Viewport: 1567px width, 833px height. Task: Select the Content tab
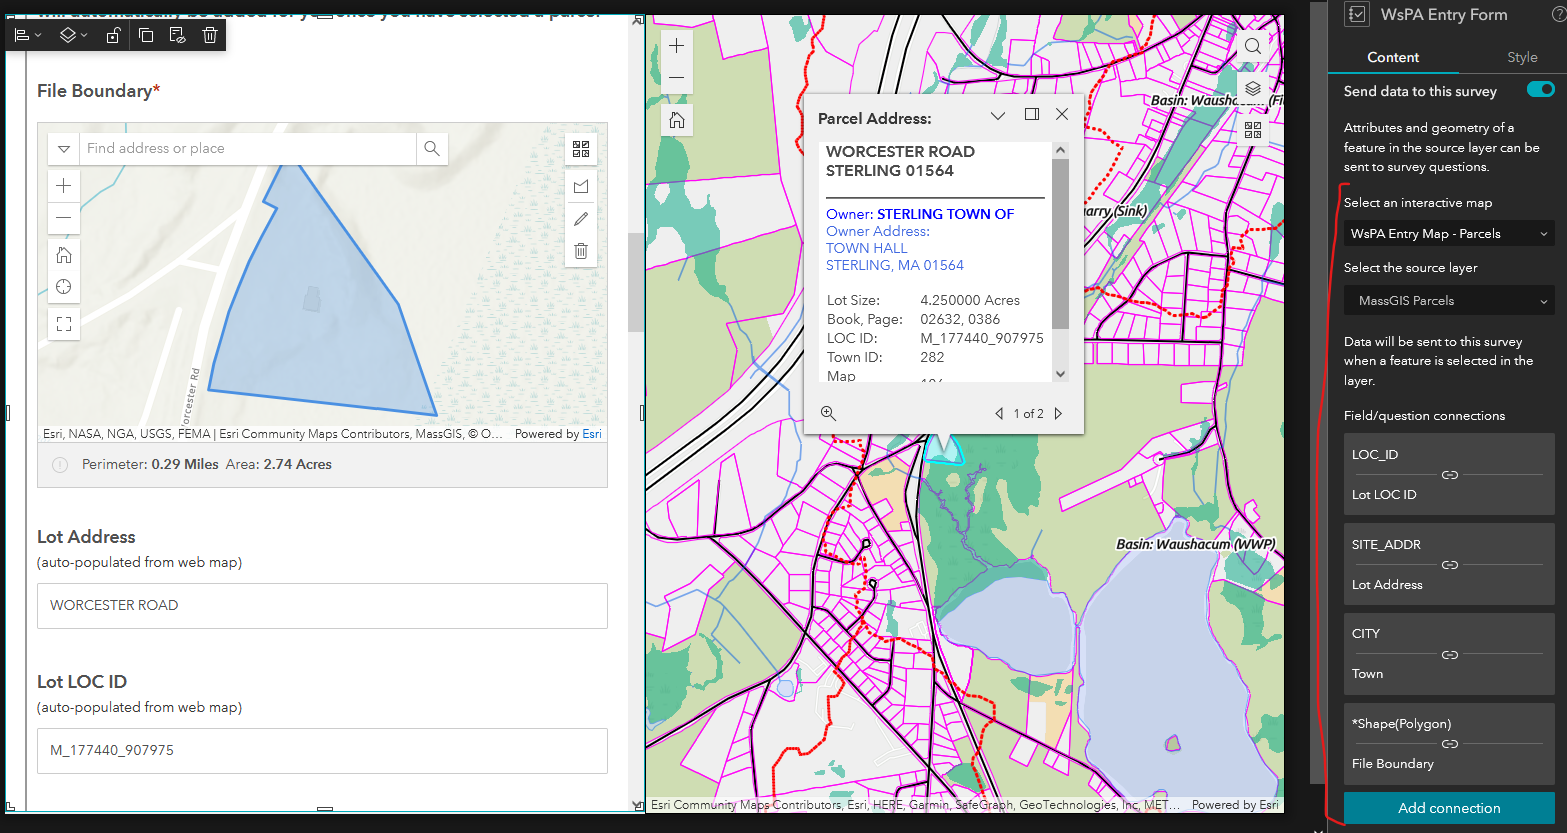tap(1392, 57)
